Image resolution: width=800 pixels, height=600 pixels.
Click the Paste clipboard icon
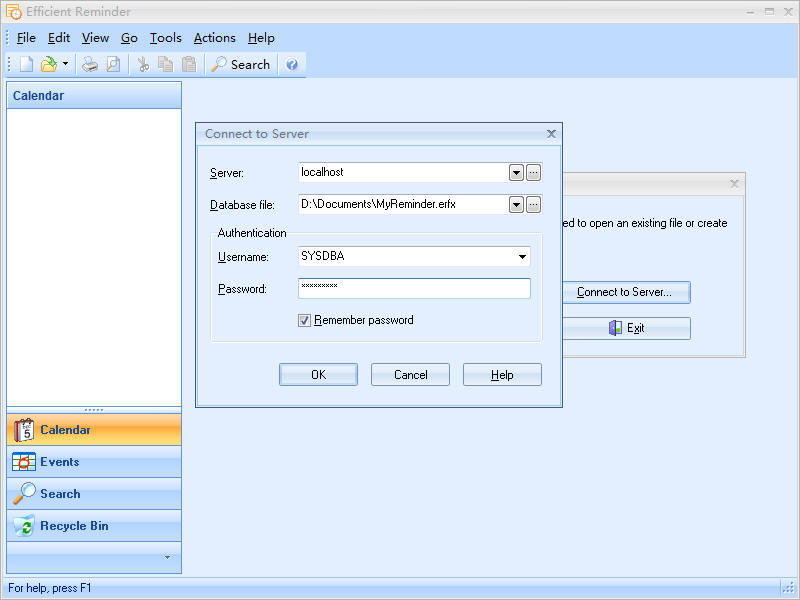tap(189, 64)
